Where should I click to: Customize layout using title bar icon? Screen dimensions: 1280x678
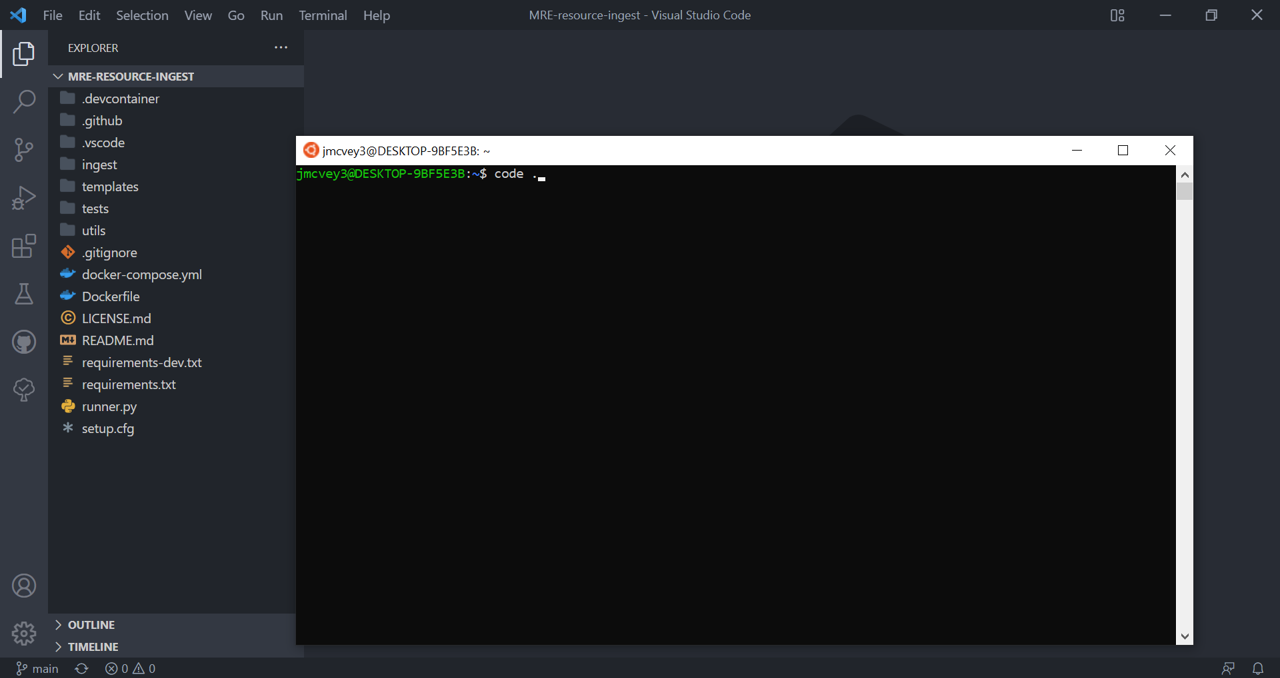1117,15
